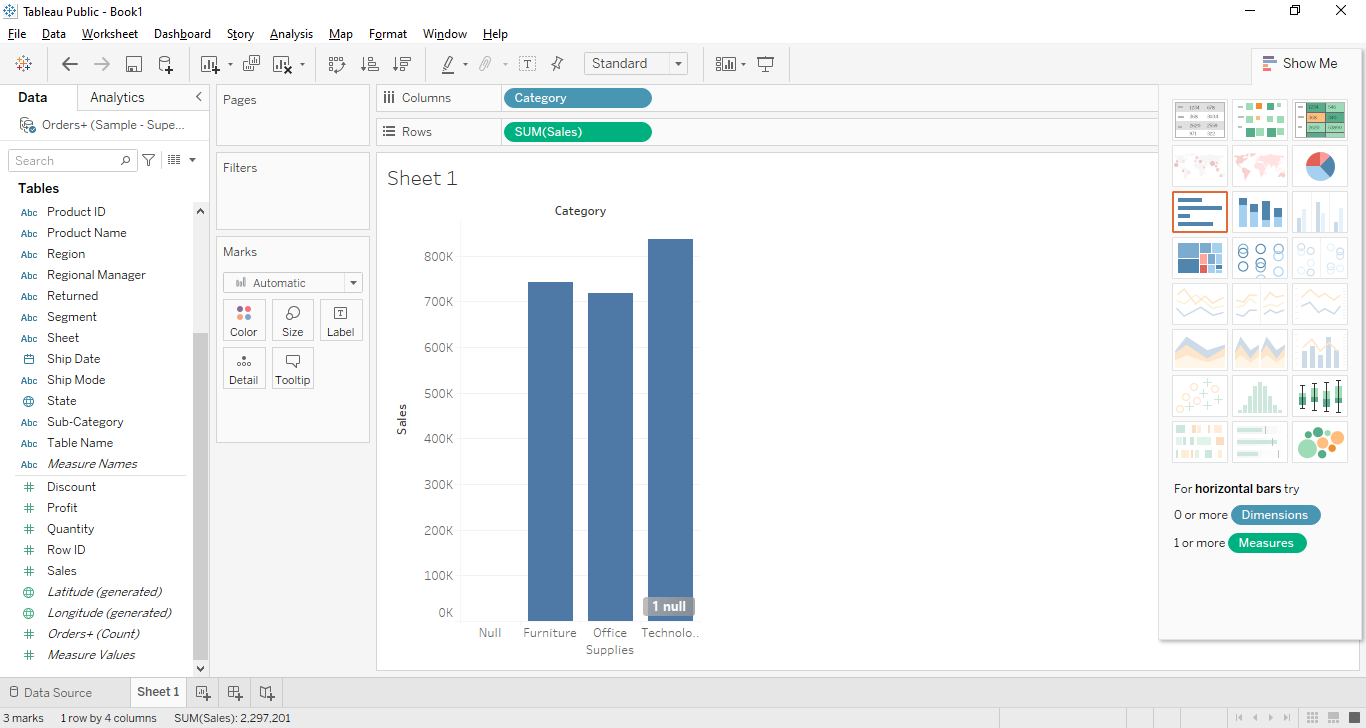Image resolution: width=1366 pixels, height=728 pixels.
Task: Choose the stacked bars chart in Show Me
Action: click(1260, 212)
